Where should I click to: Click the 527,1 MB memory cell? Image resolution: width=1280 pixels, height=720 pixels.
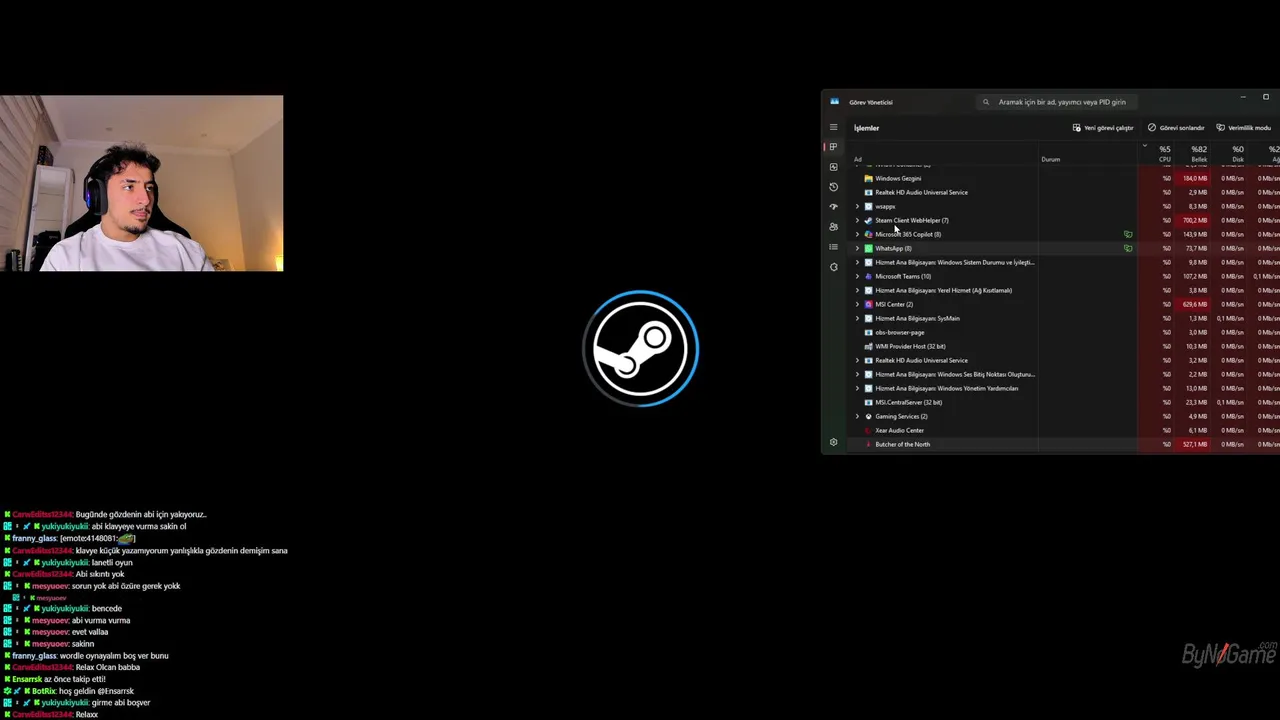pyautogui.click(x=1194, y=444)
